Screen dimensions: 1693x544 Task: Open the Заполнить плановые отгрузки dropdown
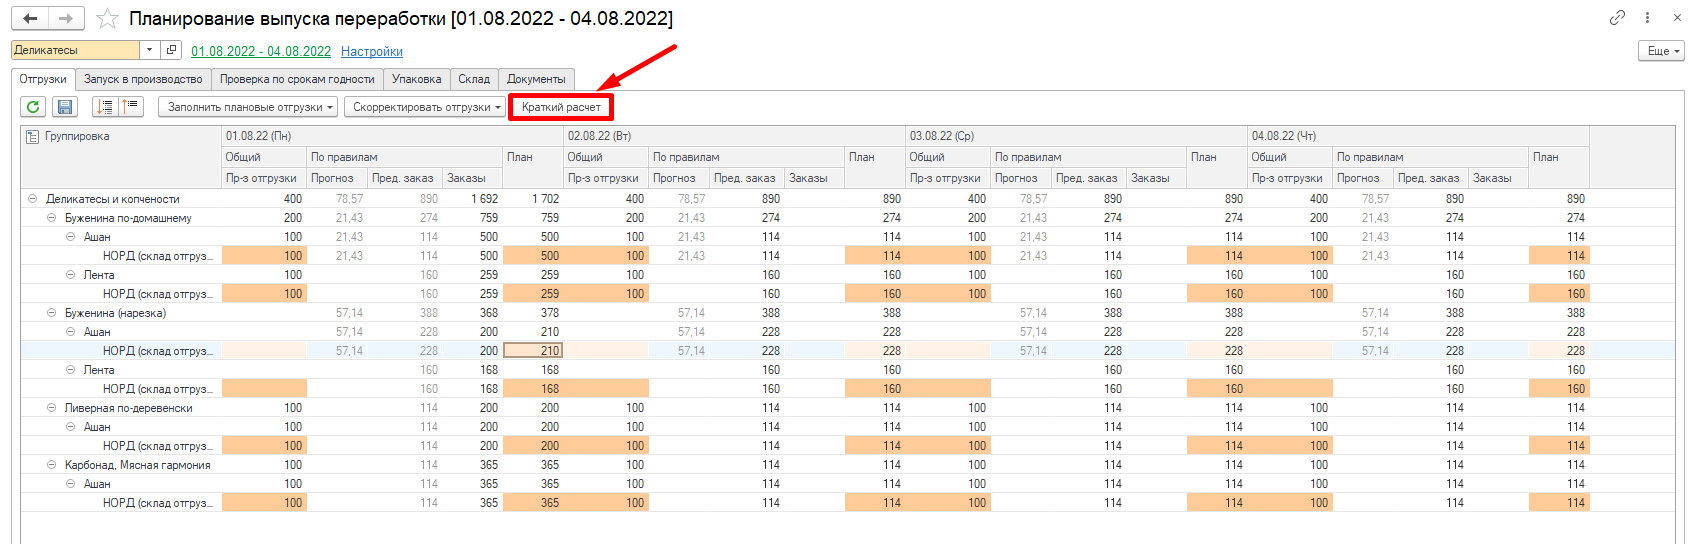(x=250, y=107)
